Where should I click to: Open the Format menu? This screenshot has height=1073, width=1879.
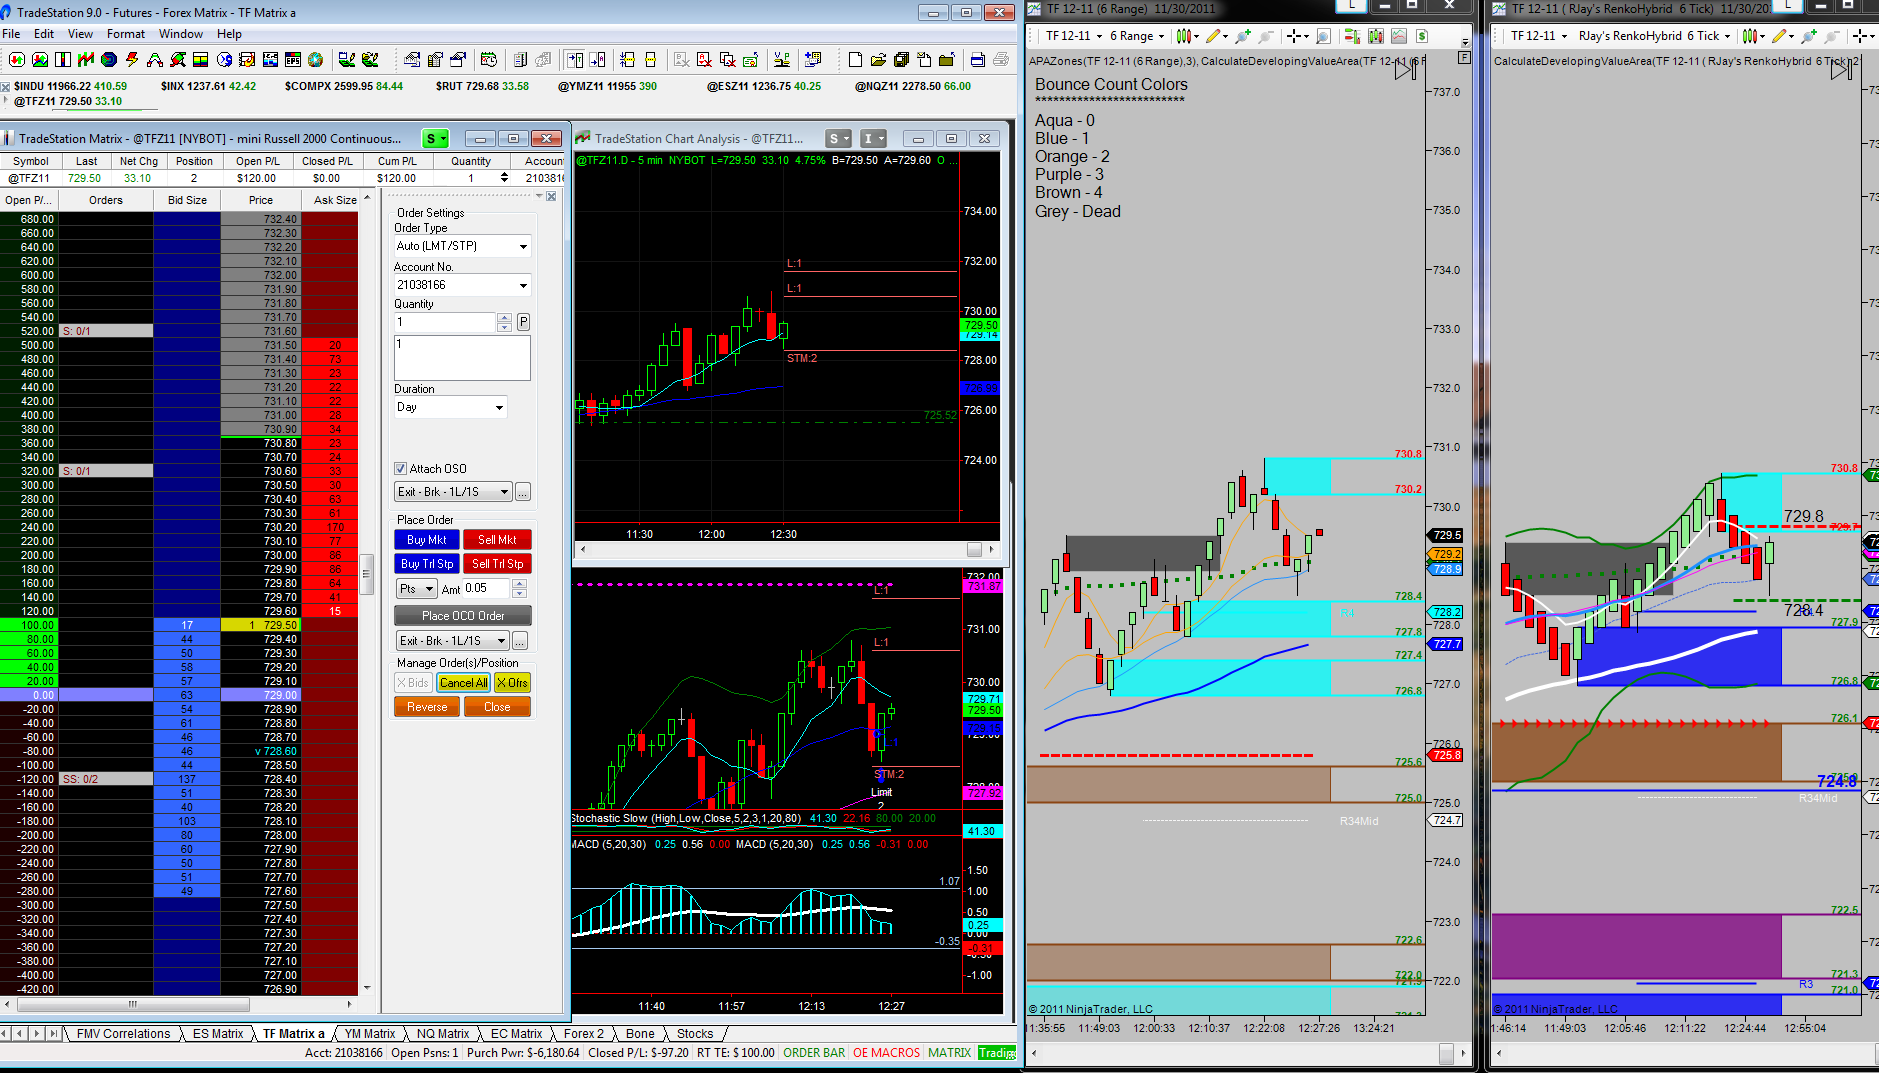[x=126, y=33]
